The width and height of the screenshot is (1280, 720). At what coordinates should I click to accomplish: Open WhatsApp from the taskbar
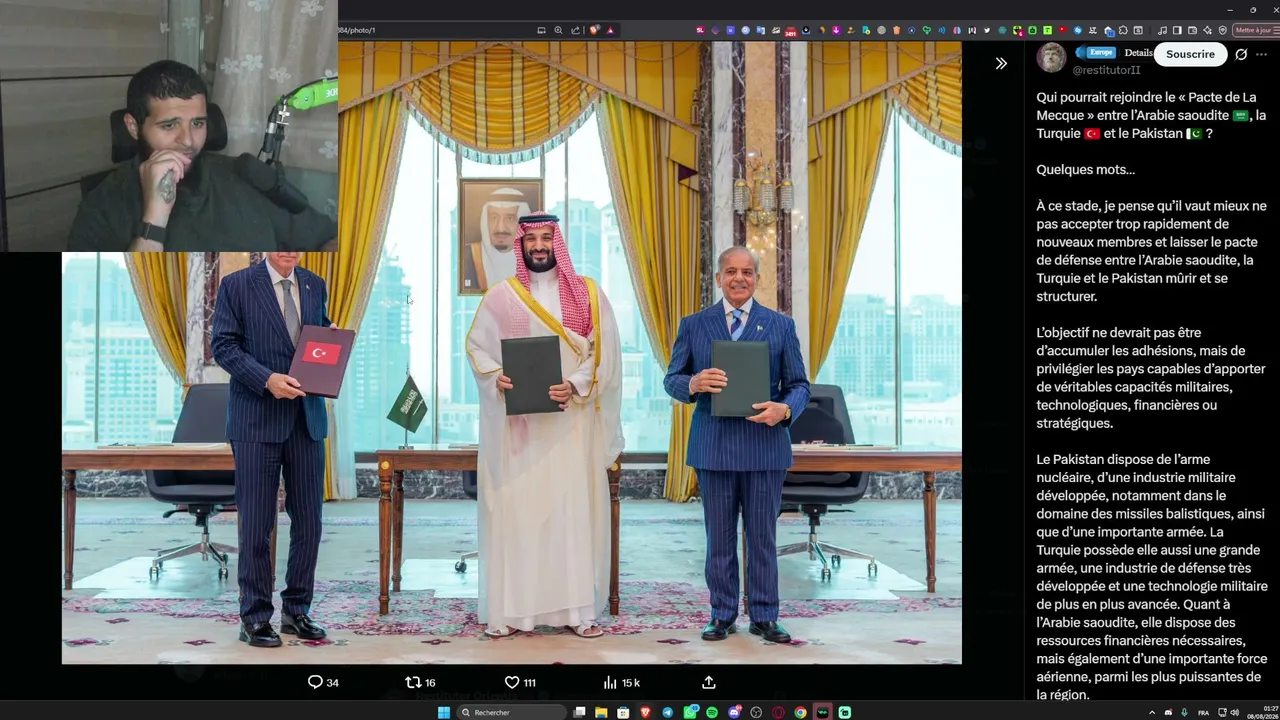point(690,712)
